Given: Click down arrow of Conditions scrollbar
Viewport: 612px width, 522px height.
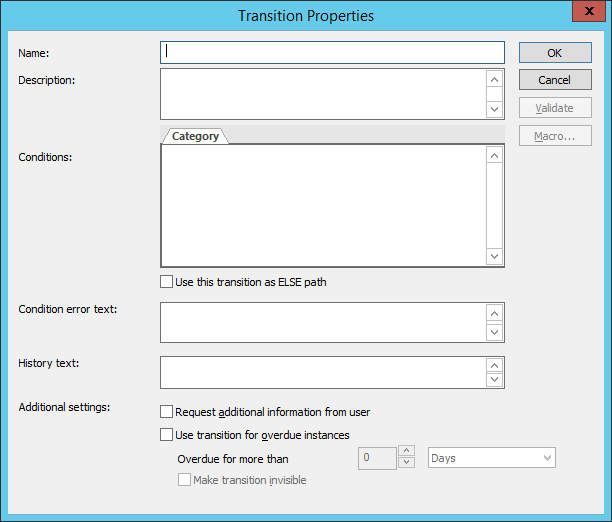Looking at the screenshot, I should tap(495, 256).
